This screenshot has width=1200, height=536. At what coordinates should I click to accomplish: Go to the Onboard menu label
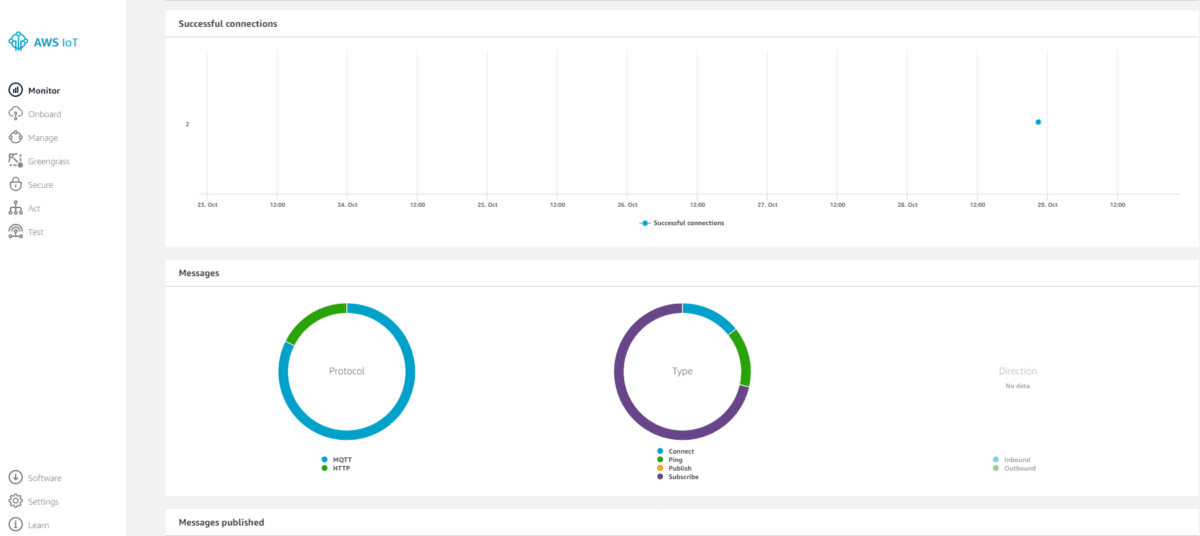tap(45, 114)
